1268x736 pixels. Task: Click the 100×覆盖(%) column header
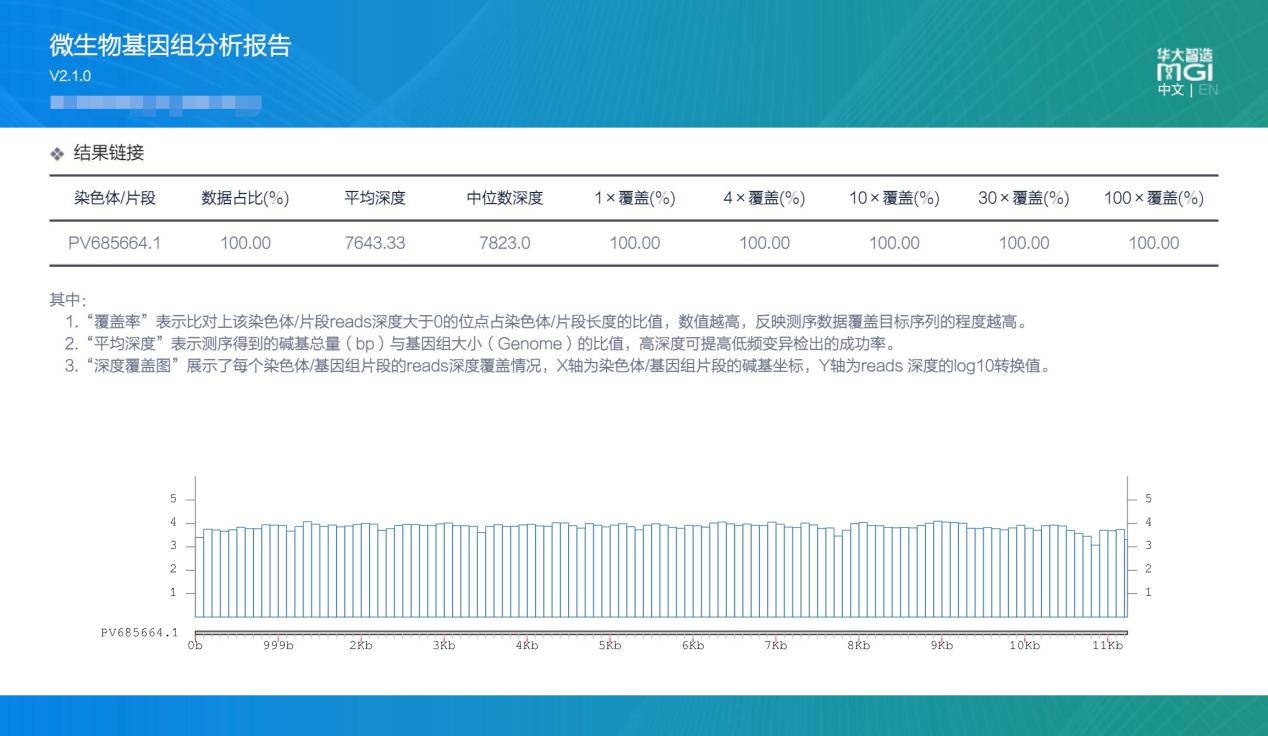[x=1153, y=198]
